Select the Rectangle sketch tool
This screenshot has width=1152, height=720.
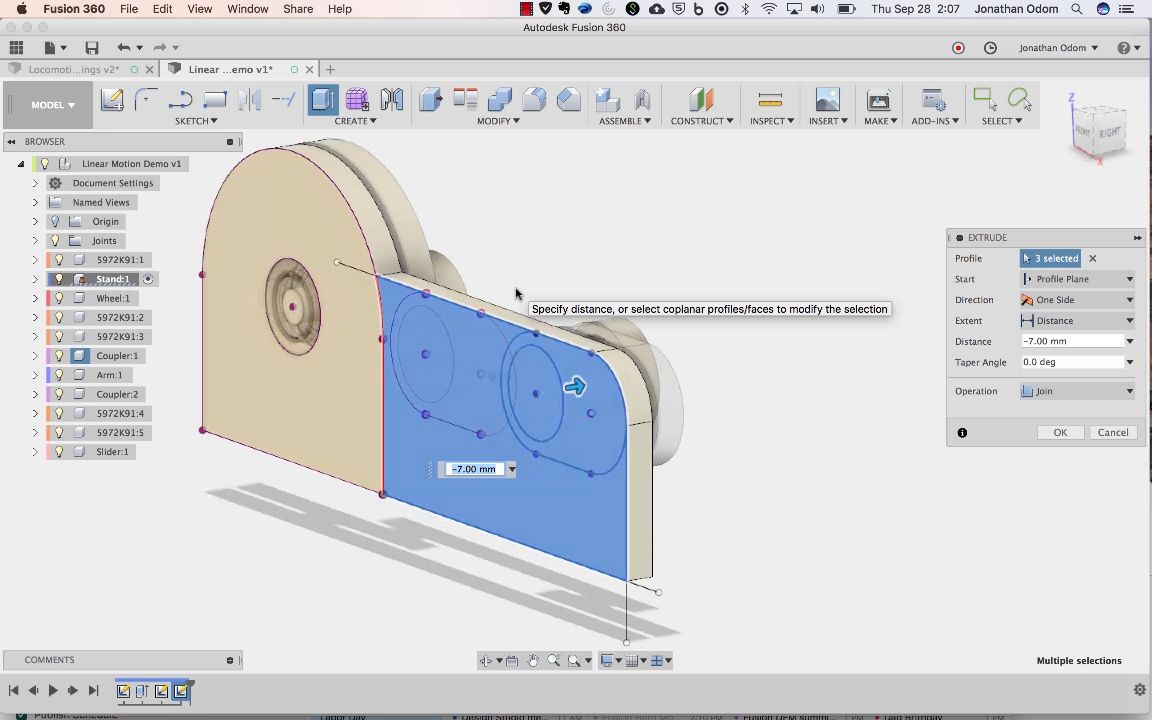point(215,99)
